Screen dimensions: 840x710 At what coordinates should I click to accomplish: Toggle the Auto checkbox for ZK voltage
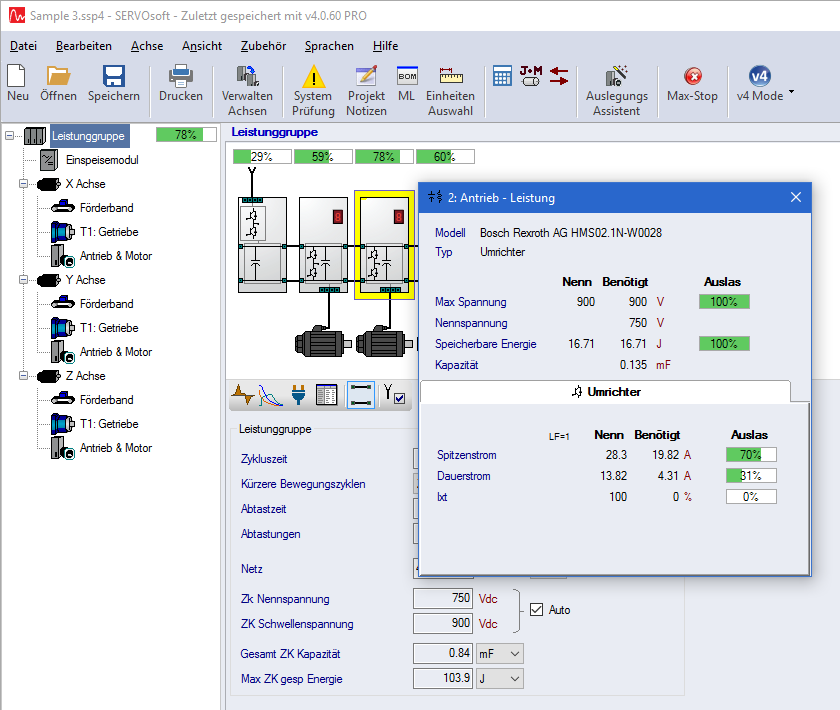(537, 609)
